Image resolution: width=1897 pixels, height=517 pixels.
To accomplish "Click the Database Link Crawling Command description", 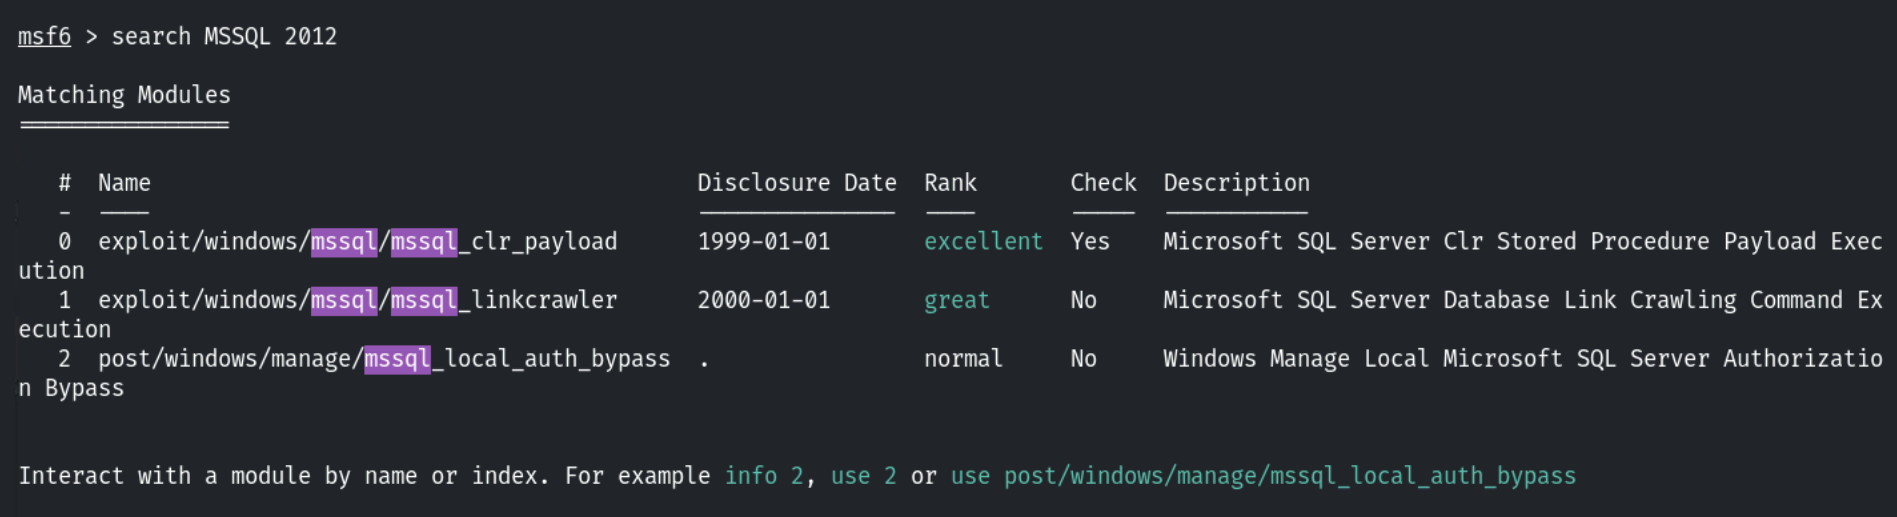I will [1523, 300].
